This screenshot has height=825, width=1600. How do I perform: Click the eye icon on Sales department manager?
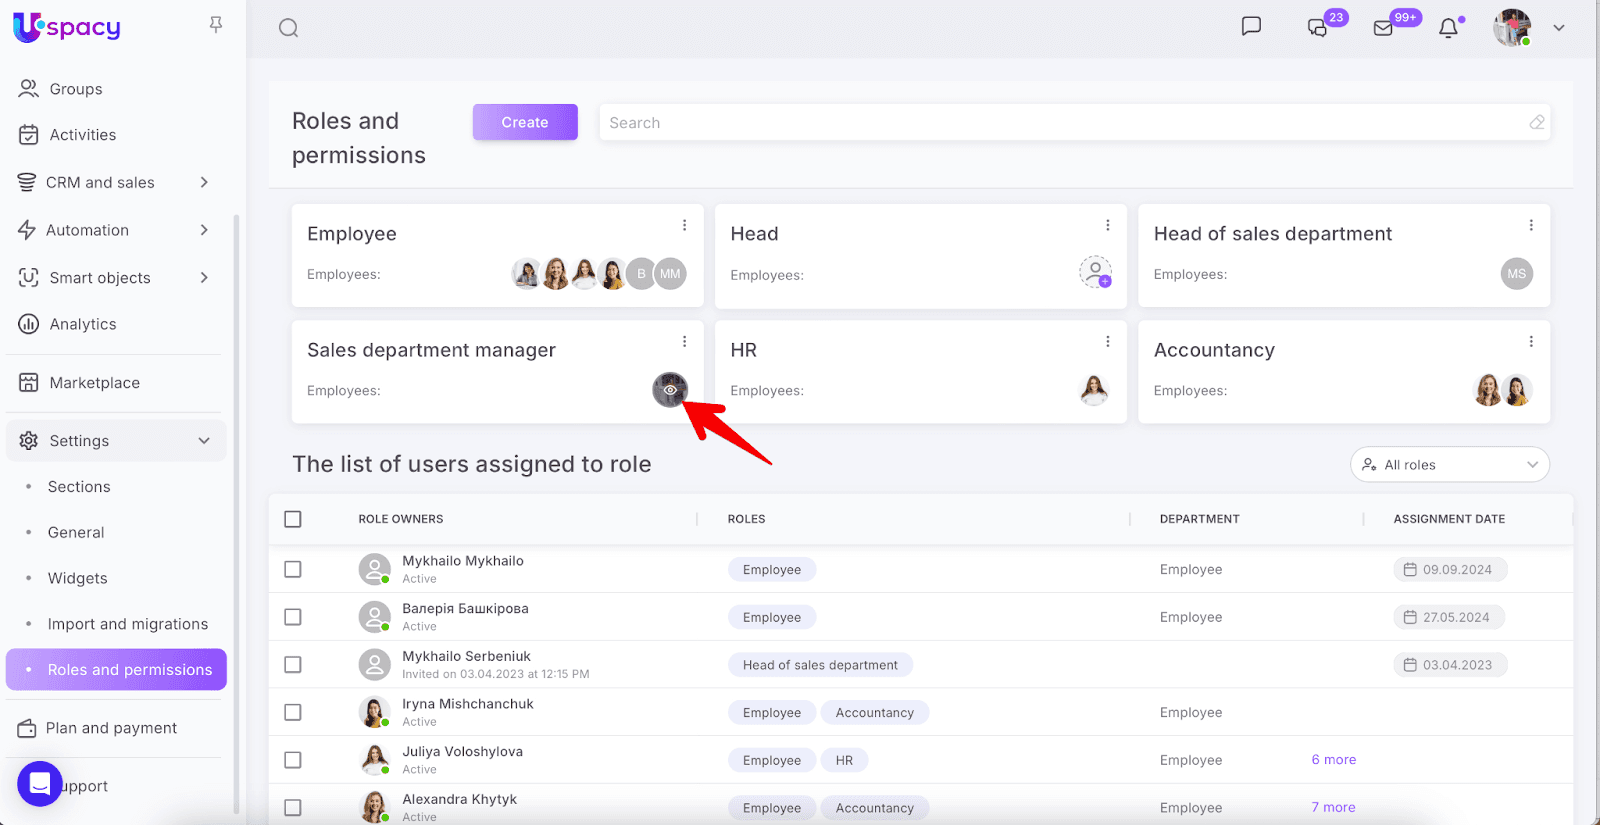tap(670, 390)
